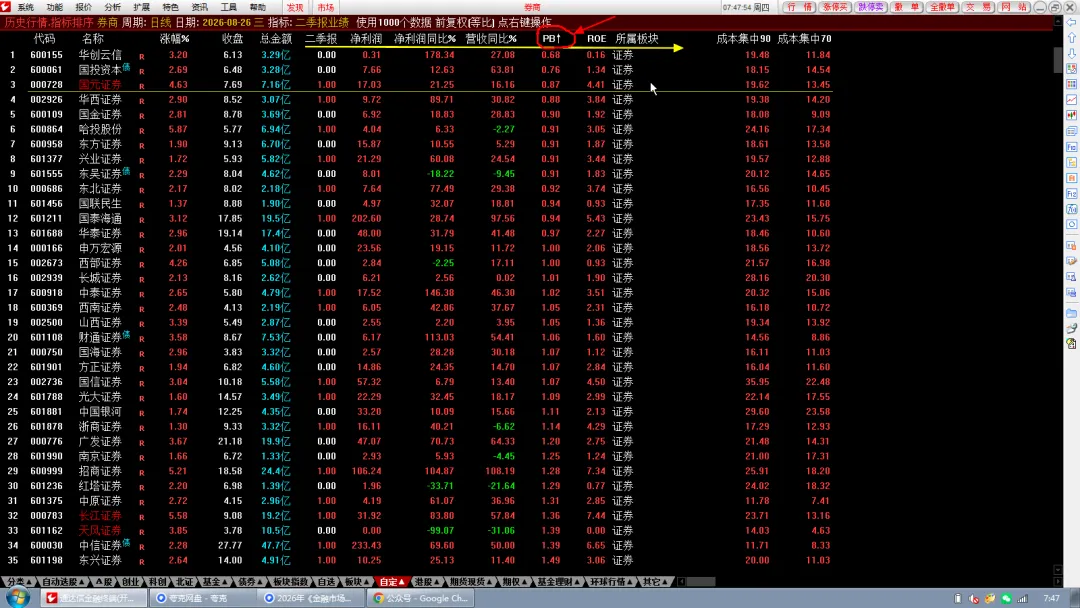Click the marker beside 国投资本 name

point(126,67)
